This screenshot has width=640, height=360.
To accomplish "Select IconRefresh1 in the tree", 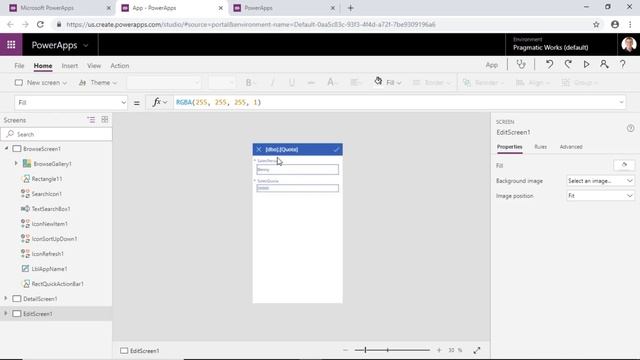I will click(47, 254).
